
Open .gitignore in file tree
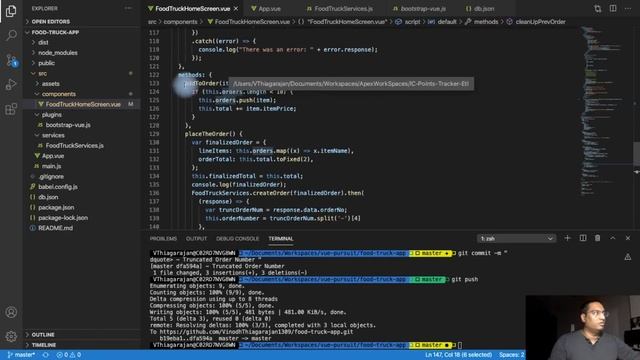pos(51,177)
